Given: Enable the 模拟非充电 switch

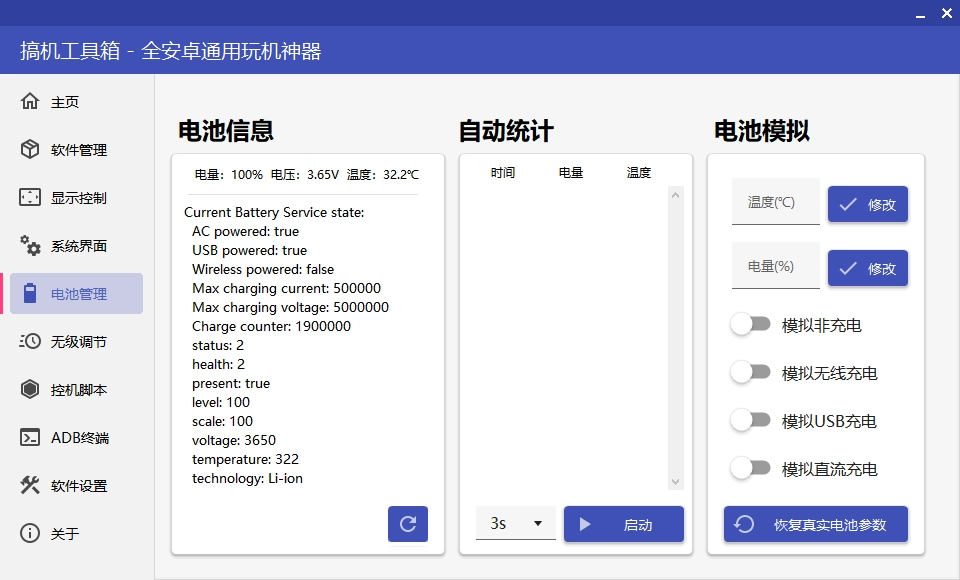Looking at the screenshot, I should [x=750, y=325].
